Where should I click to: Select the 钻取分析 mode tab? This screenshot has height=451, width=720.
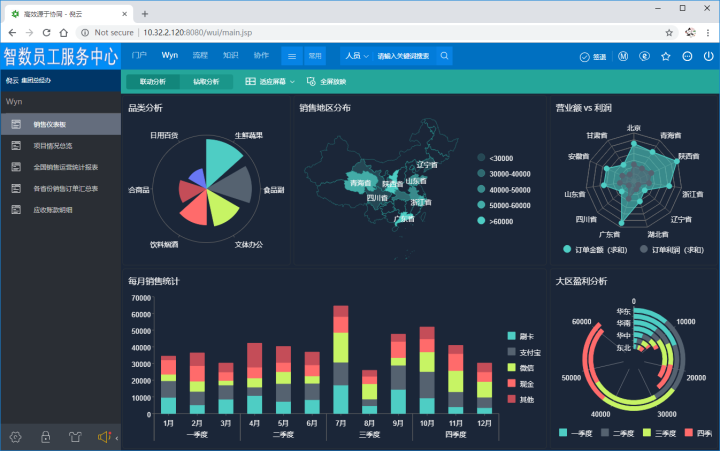pyautogui.click(x=206, y=82)
